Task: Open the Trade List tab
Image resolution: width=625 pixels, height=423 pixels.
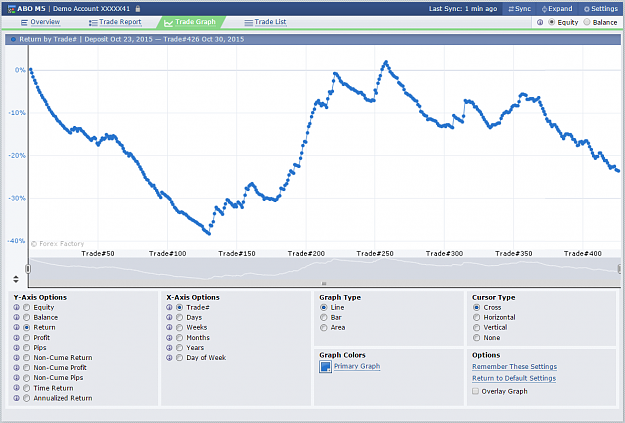Action: (x=265, y=22)
